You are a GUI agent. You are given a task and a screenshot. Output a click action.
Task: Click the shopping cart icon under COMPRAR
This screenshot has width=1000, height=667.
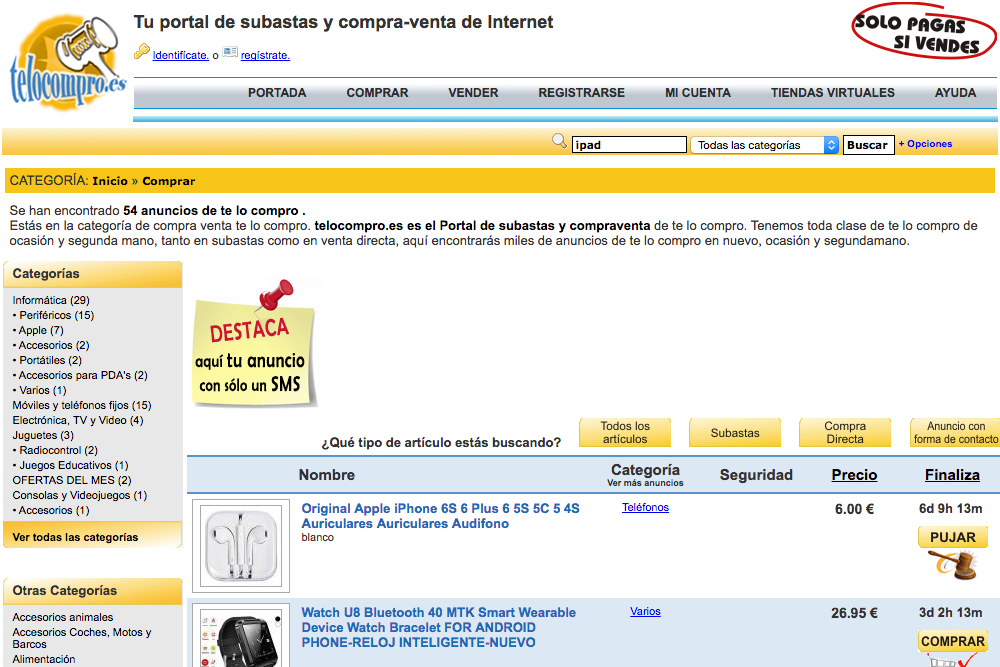[x=953, y=661]
